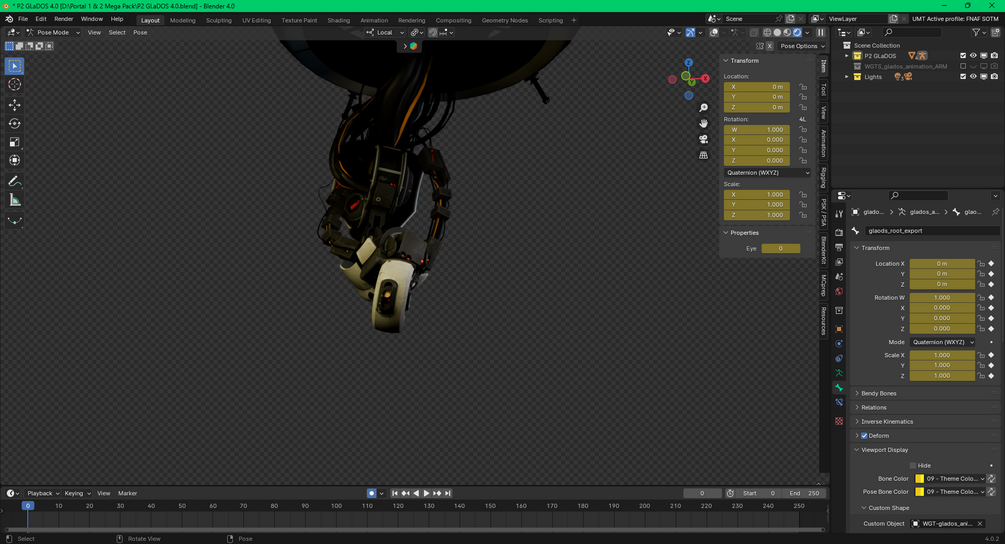Open the File menu
The image size is (1005, 544).
[22, 19]
